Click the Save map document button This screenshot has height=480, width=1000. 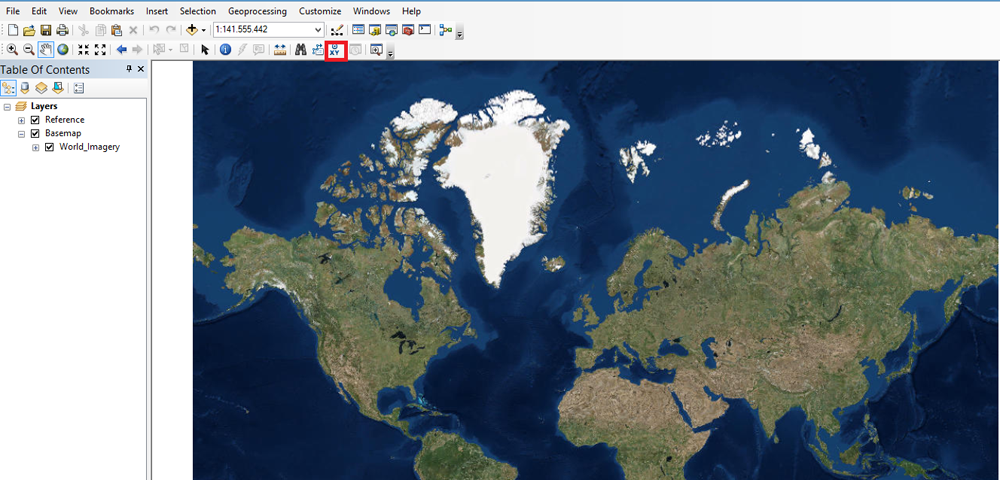45,30
